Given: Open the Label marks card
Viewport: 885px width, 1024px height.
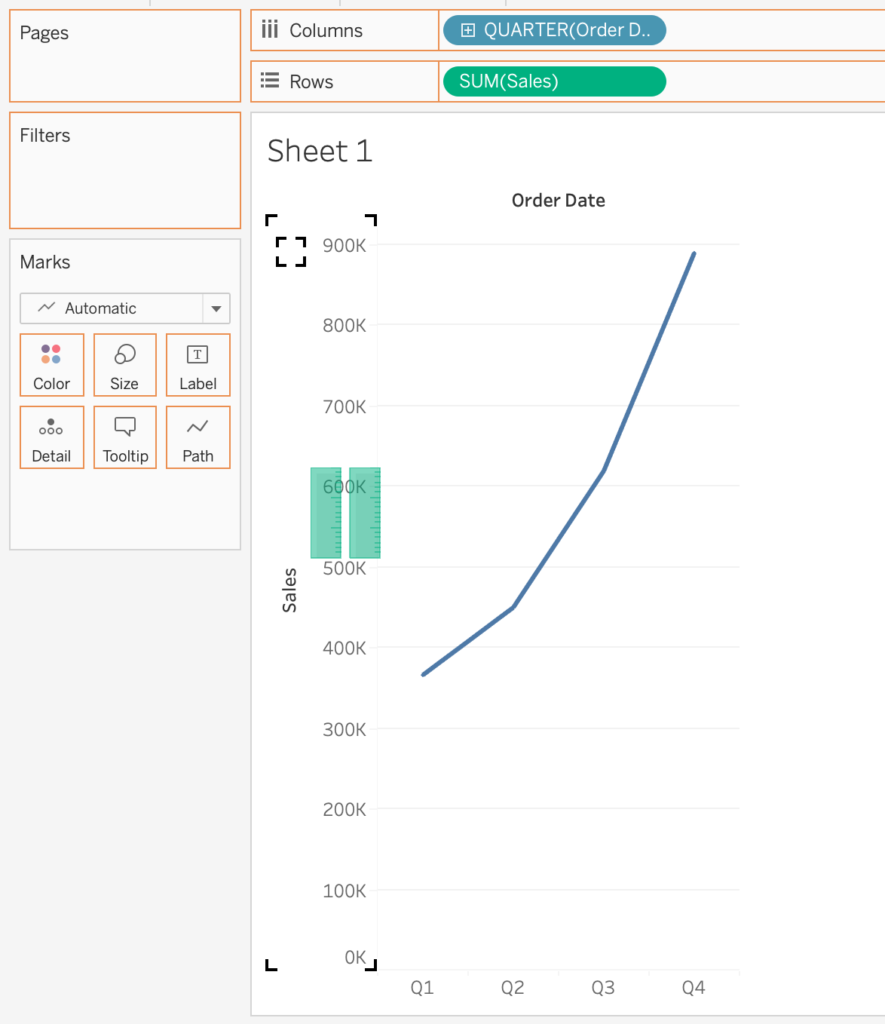Looking at the screenshot, I should click(x=198, y=365).
